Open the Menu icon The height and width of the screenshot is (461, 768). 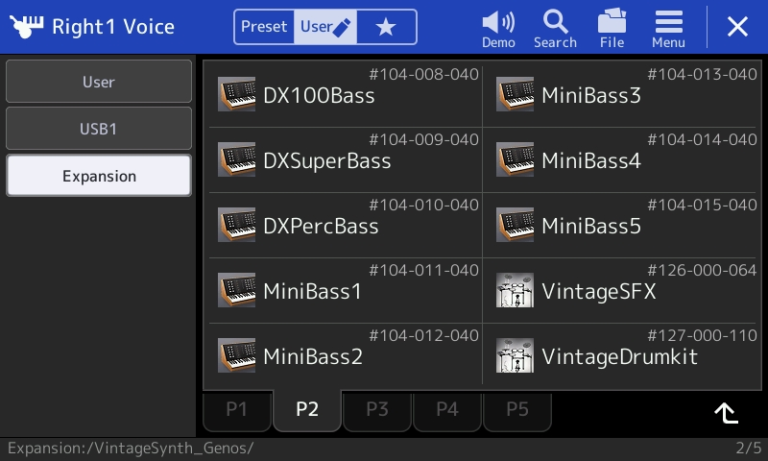coord(669,29)
